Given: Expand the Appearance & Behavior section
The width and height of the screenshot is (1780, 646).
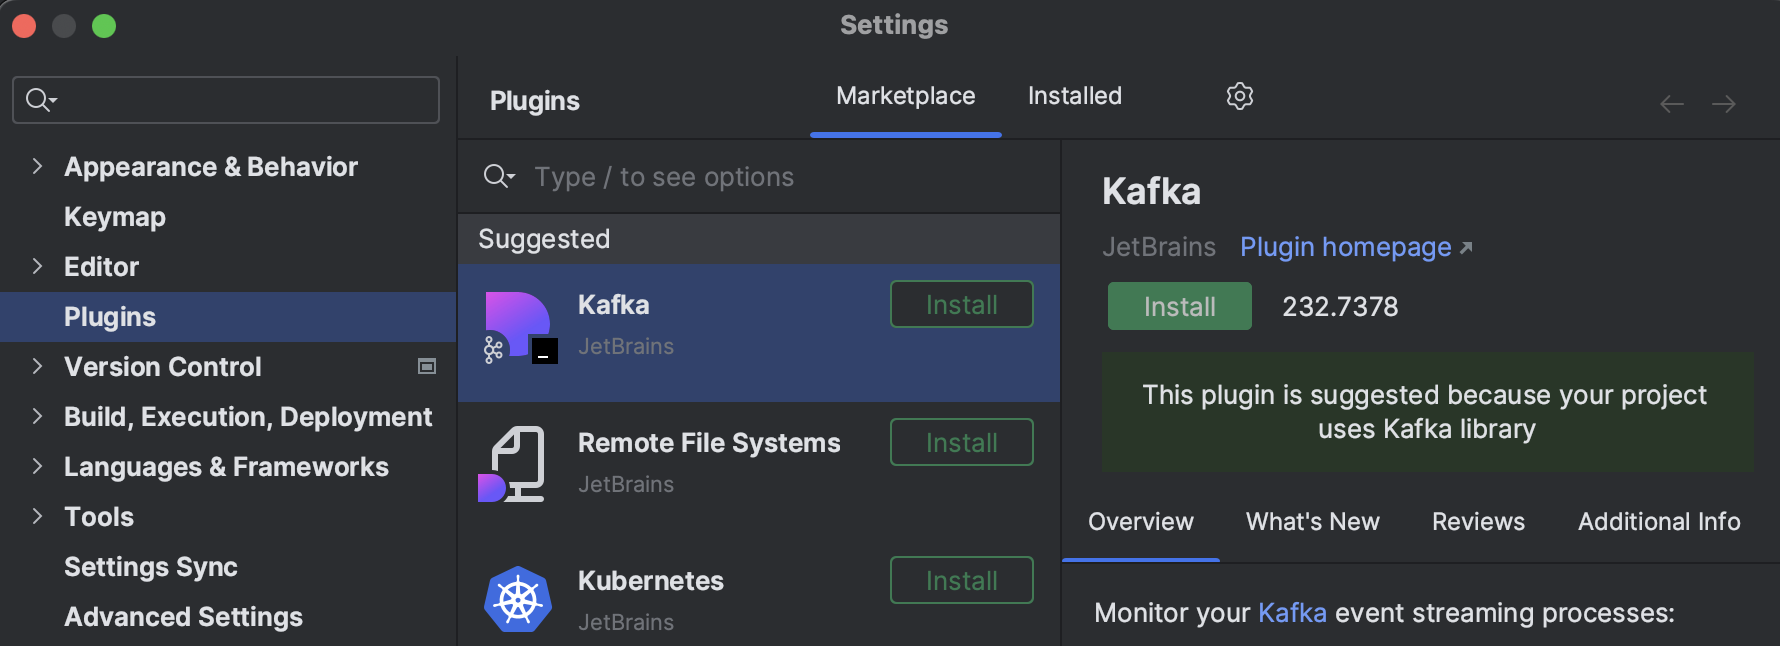Looking at the screenshot, I should [x=37, y=167].
